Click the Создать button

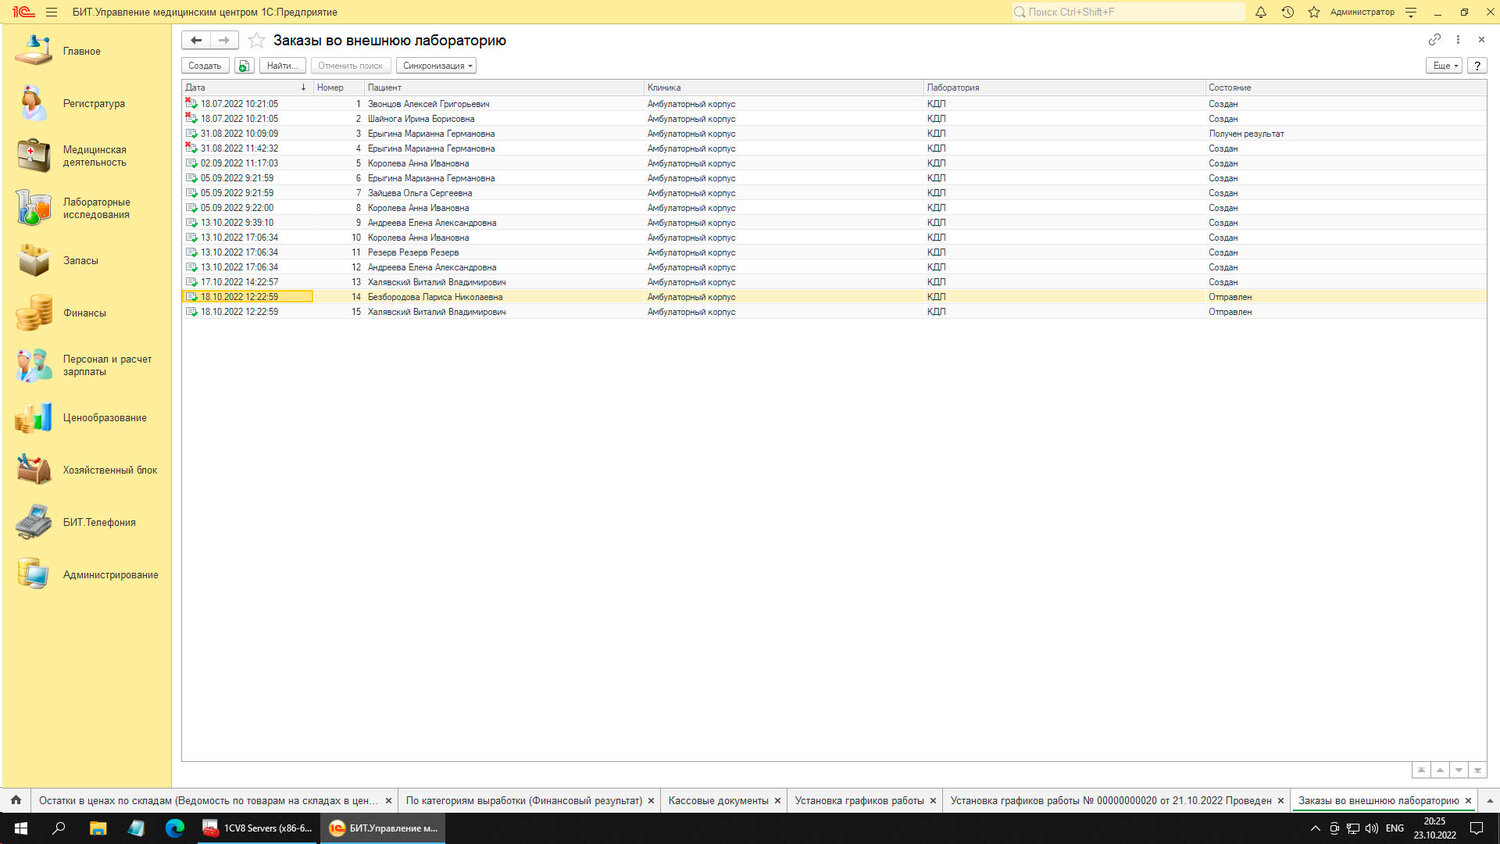[x=205, y=66]
